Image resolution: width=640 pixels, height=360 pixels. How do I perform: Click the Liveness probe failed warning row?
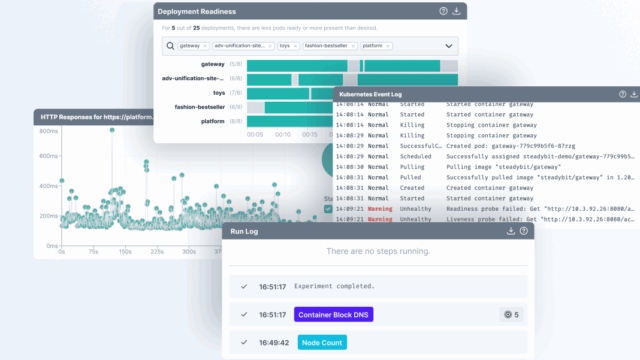point(485,219)
